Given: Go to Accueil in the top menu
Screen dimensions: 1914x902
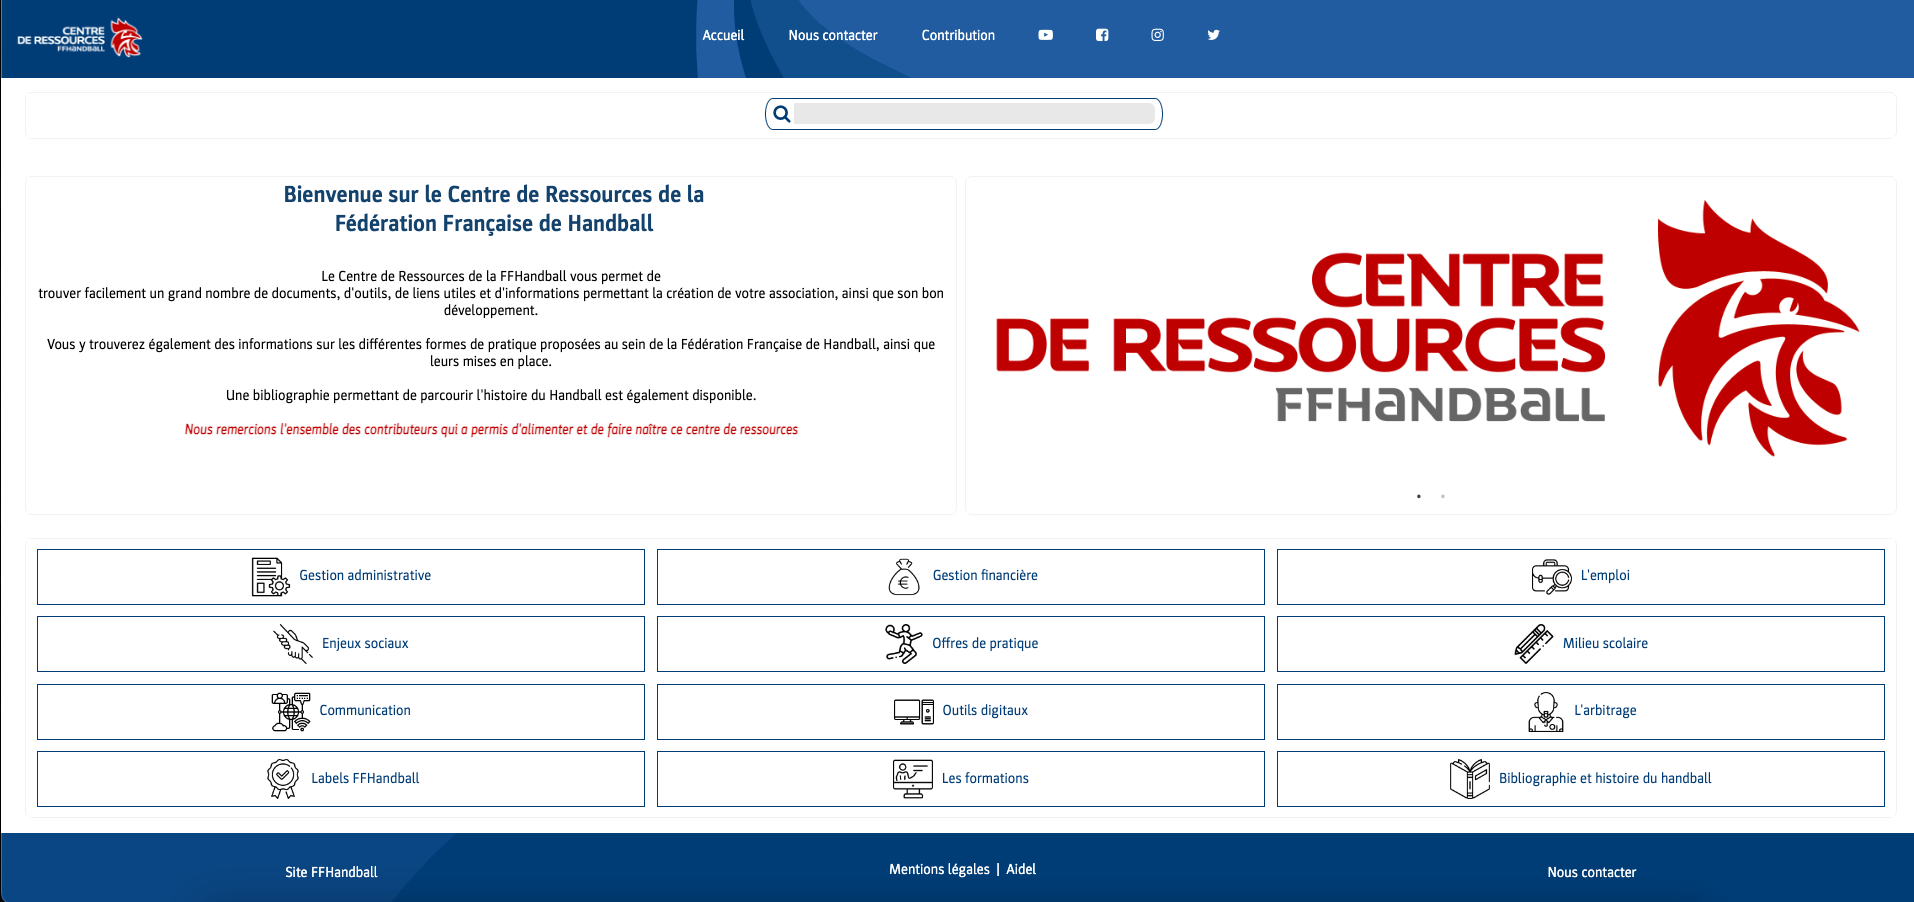Looking at the screenshot, I should [x=723, y=35].
